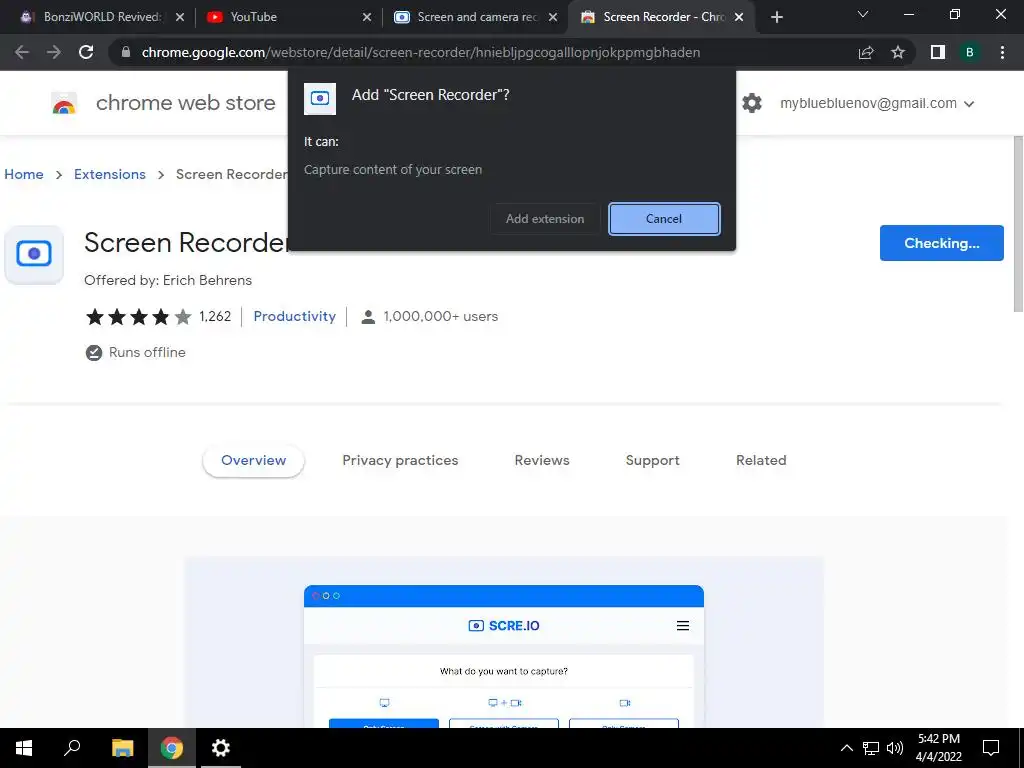Open the web store settings gear
The width and height of the screenshot is (1024, 768).
coord(752,103)
